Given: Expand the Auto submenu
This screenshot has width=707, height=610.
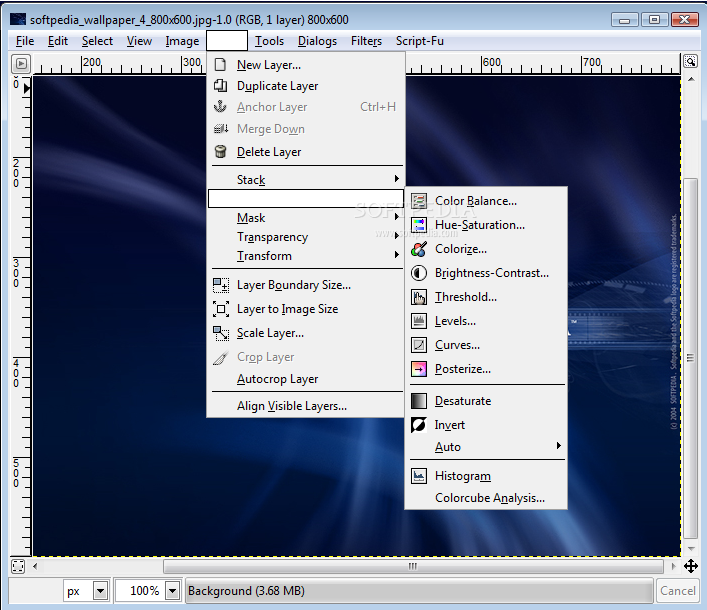Looking at the screenshot, I should pyautogui.click(x=487, y=447).
